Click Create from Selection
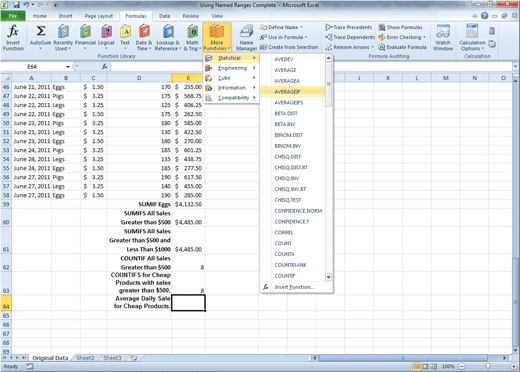Viewport: 520px width, 372px height. click(x=289, y=47)
